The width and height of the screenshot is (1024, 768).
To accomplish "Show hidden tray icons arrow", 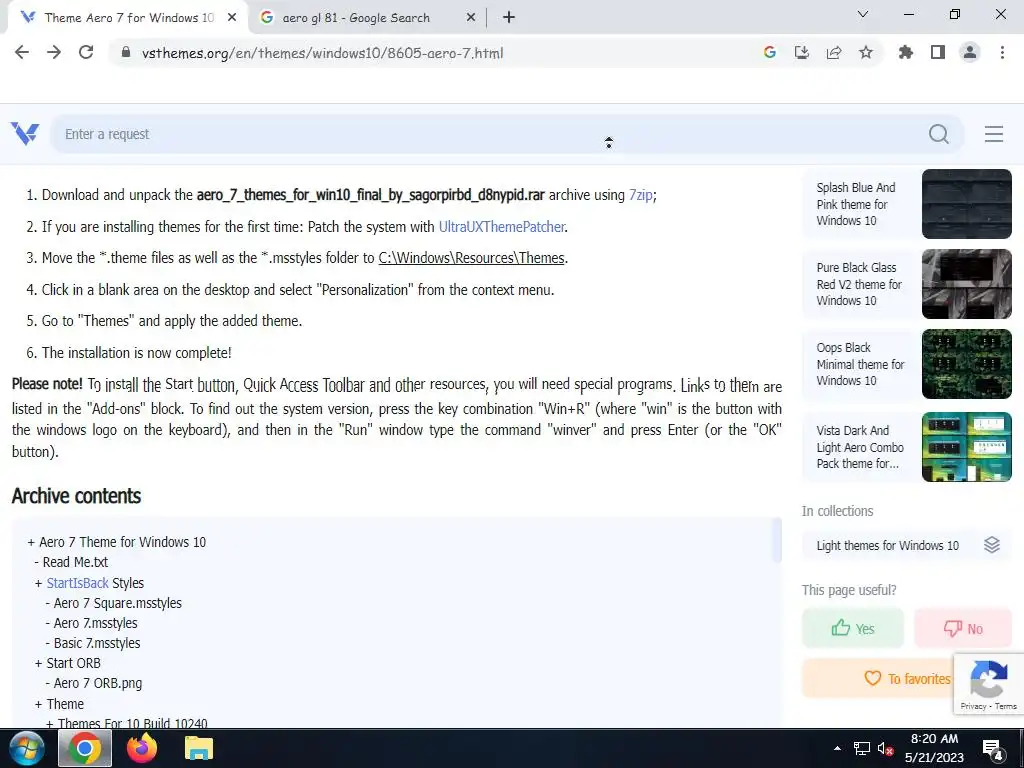I will (x=837, y=748).
